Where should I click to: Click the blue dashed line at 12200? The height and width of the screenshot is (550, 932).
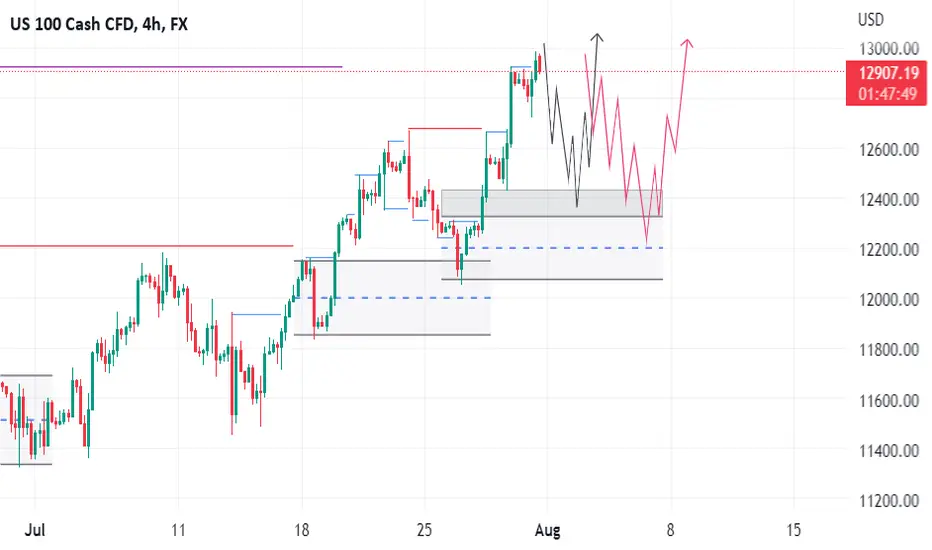click(552, 247)
